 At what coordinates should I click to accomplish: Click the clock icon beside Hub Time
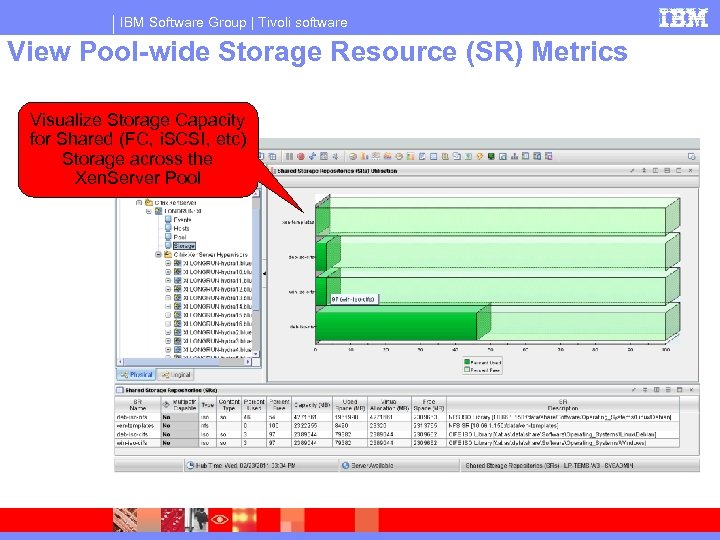click(190, 465)
